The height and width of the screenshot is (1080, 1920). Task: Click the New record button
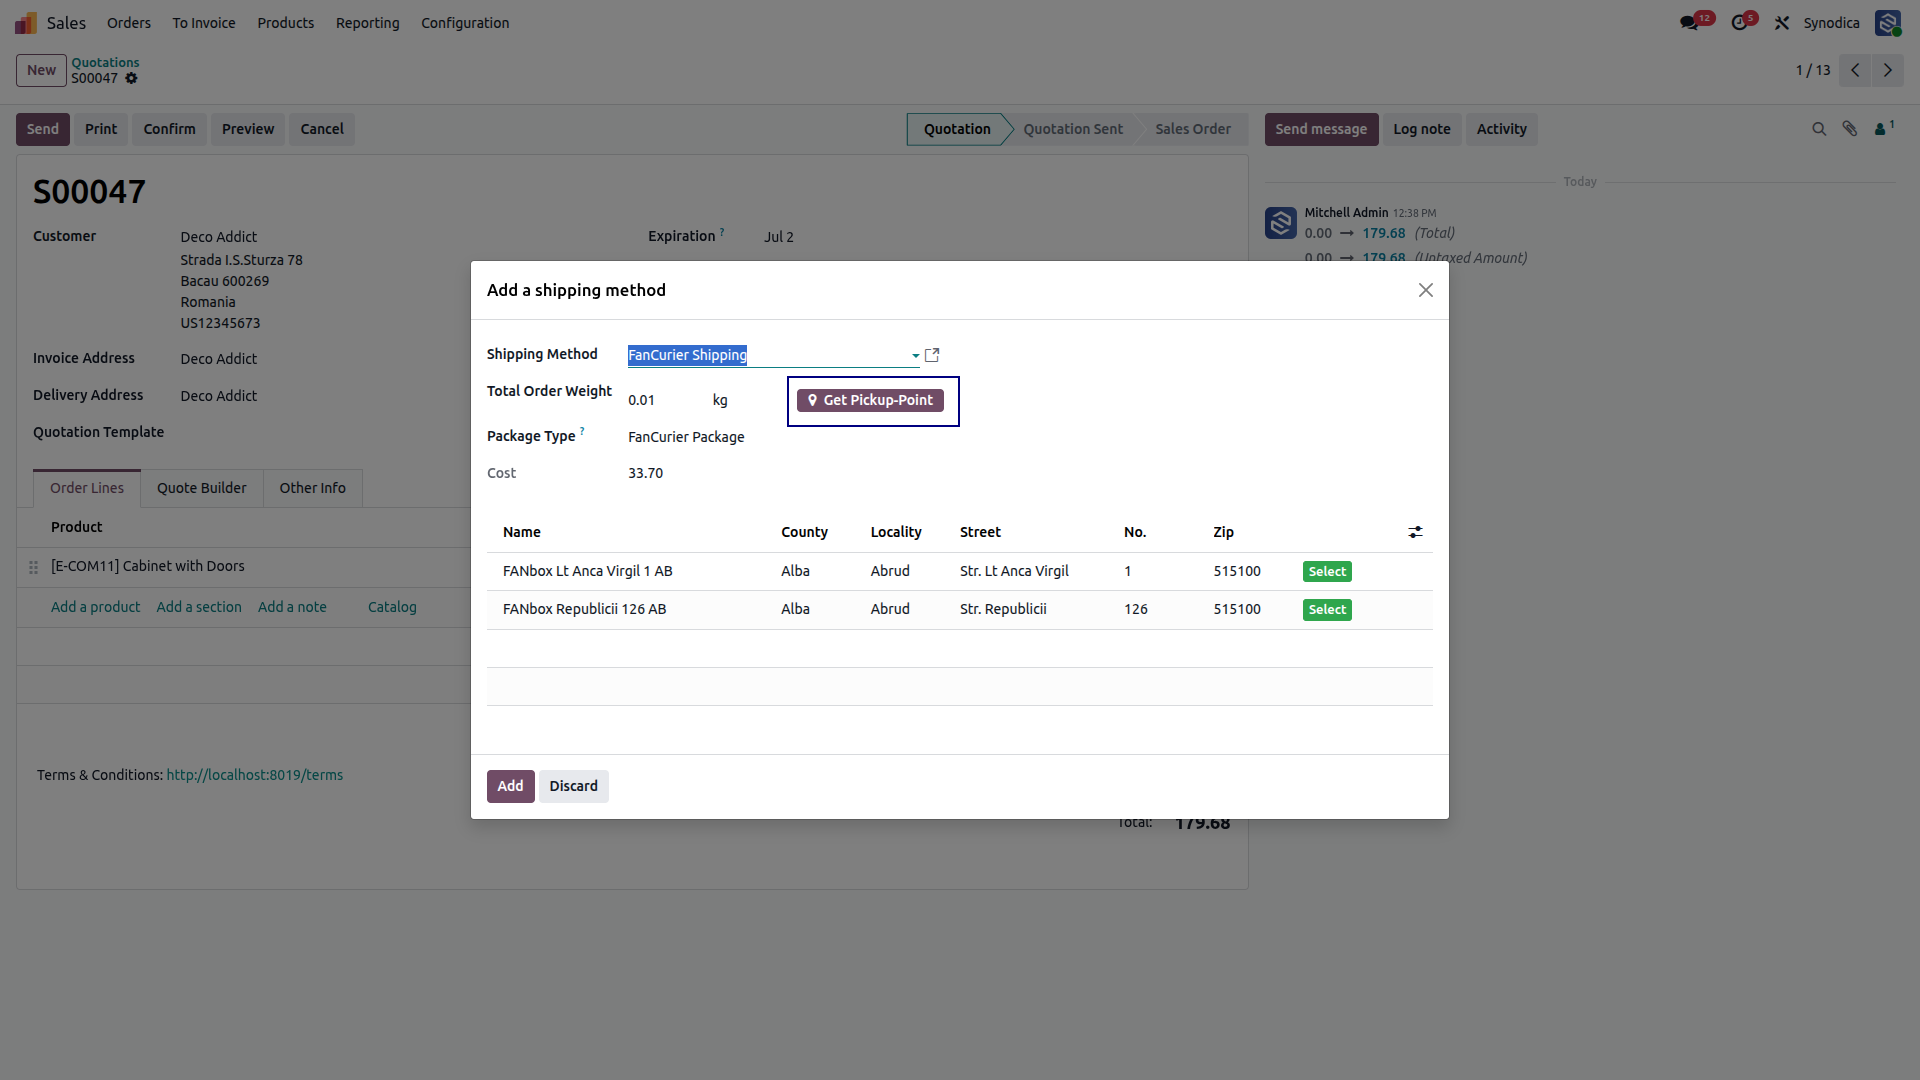[x=41, y=70]
